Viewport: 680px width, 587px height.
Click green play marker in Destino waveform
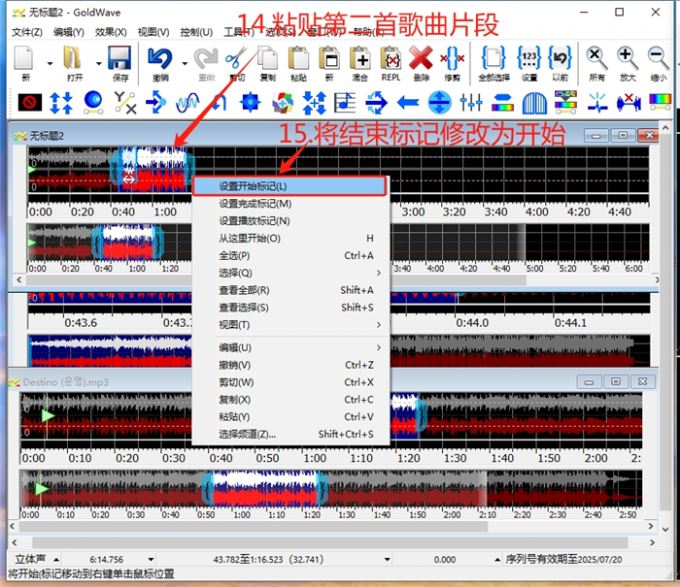click(47, 416)
